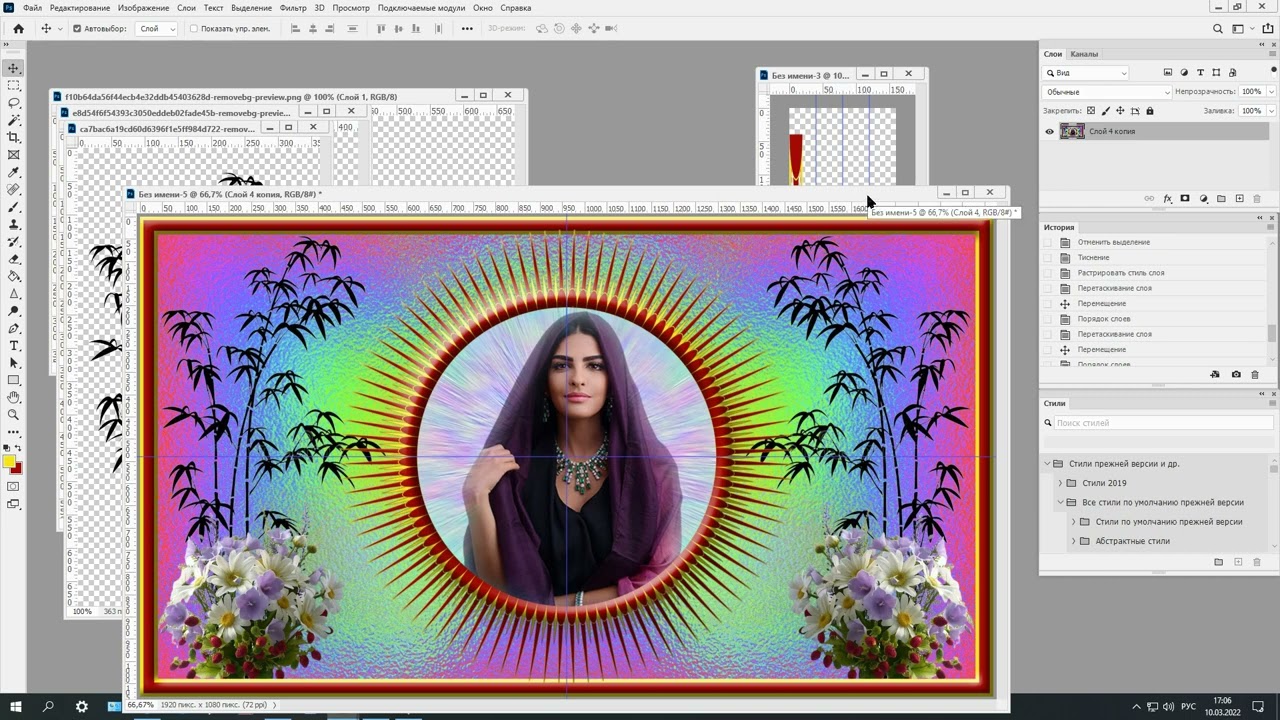Create new adjustment layer icon
This screenshot has width=1280, height=720.
pyautogui.click(x=1203, y=199)
